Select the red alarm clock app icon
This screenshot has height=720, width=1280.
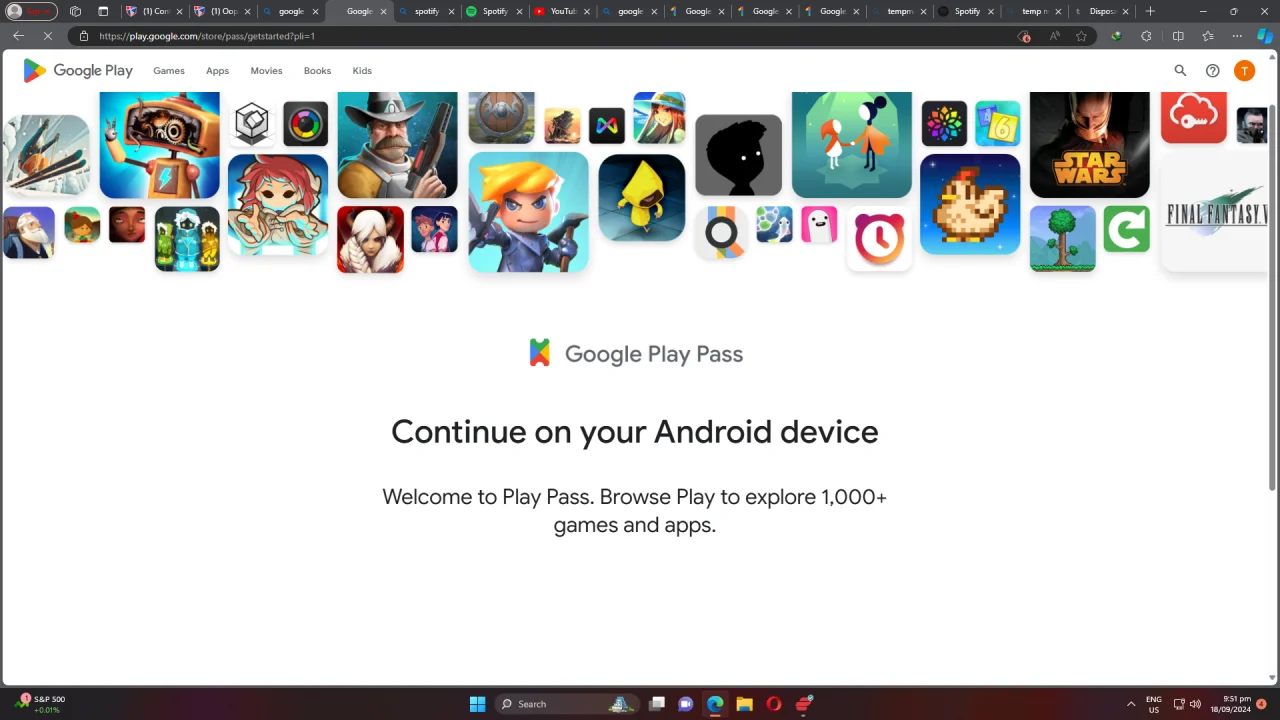879,238
